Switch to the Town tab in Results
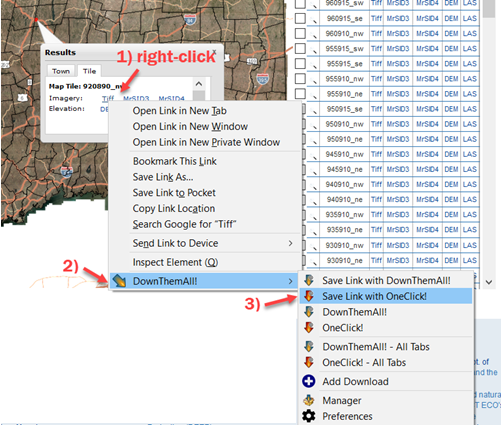The width and height of the screenshot is (501, 425). tap(61, 71)
